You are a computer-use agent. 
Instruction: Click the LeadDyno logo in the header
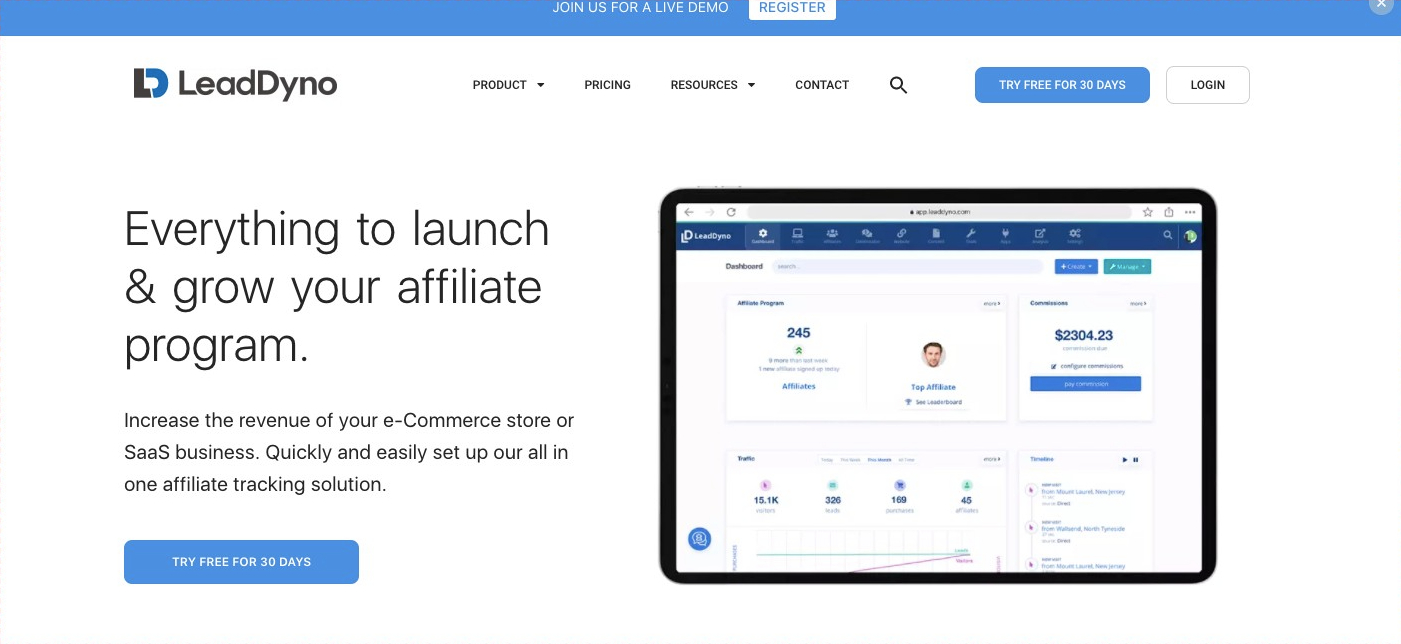tap(235, 84)
